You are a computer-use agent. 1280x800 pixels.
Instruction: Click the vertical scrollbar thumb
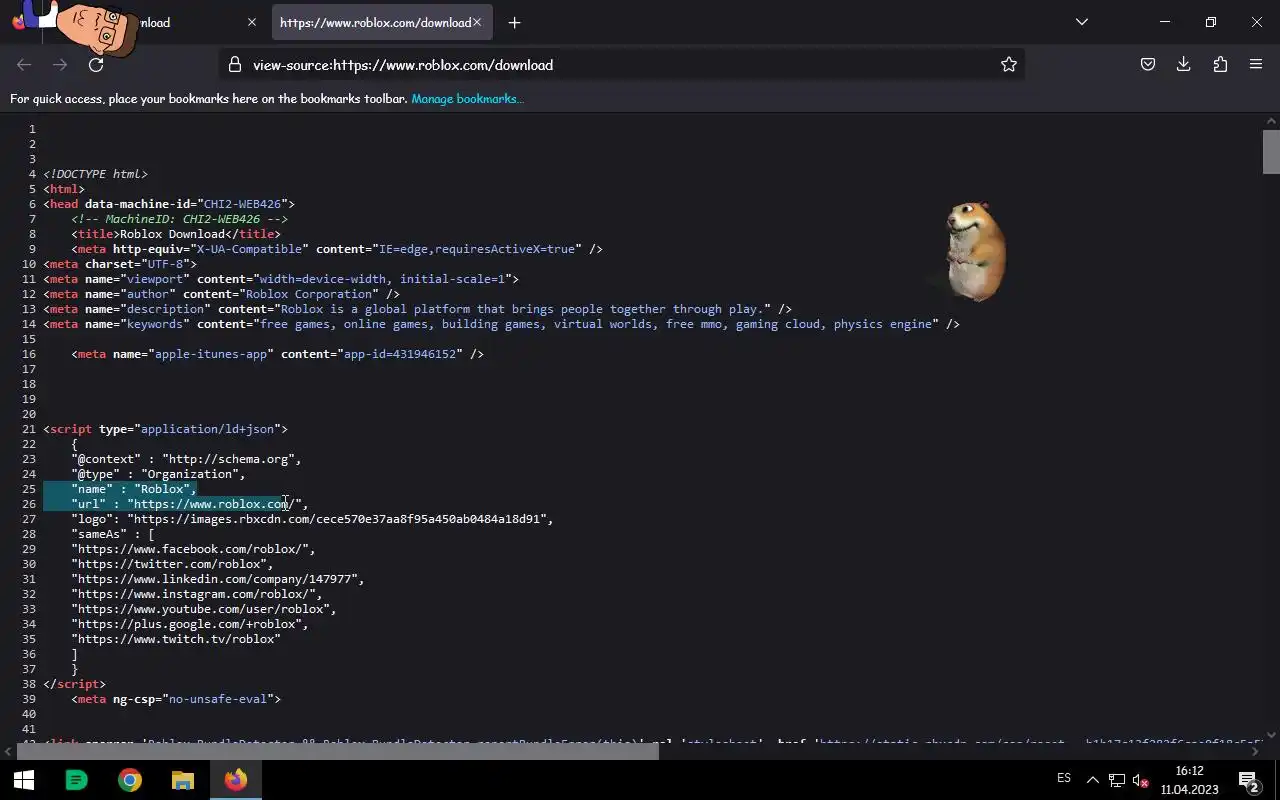click(x=1271, y=151)
